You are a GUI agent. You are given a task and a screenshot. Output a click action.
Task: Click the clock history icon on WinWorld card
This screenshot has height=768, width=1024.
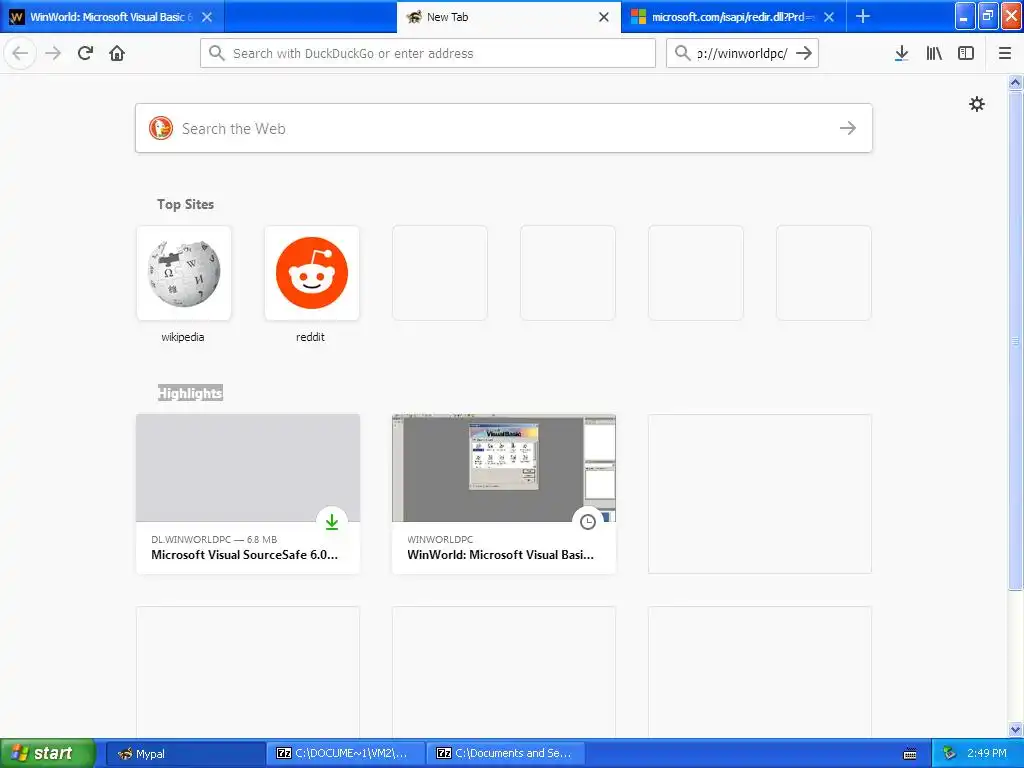[588, 522]
